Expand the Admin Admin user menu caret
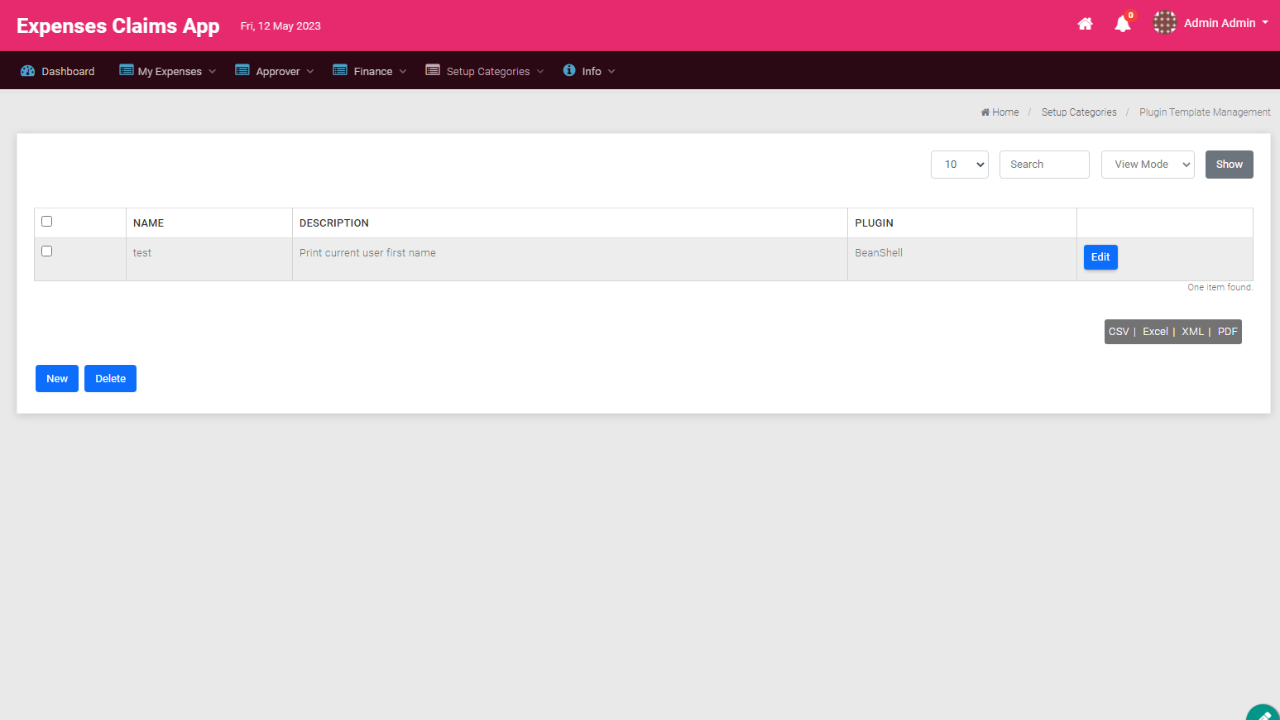Screen dimensions: 1280x720 click(x=1266, y=23)
